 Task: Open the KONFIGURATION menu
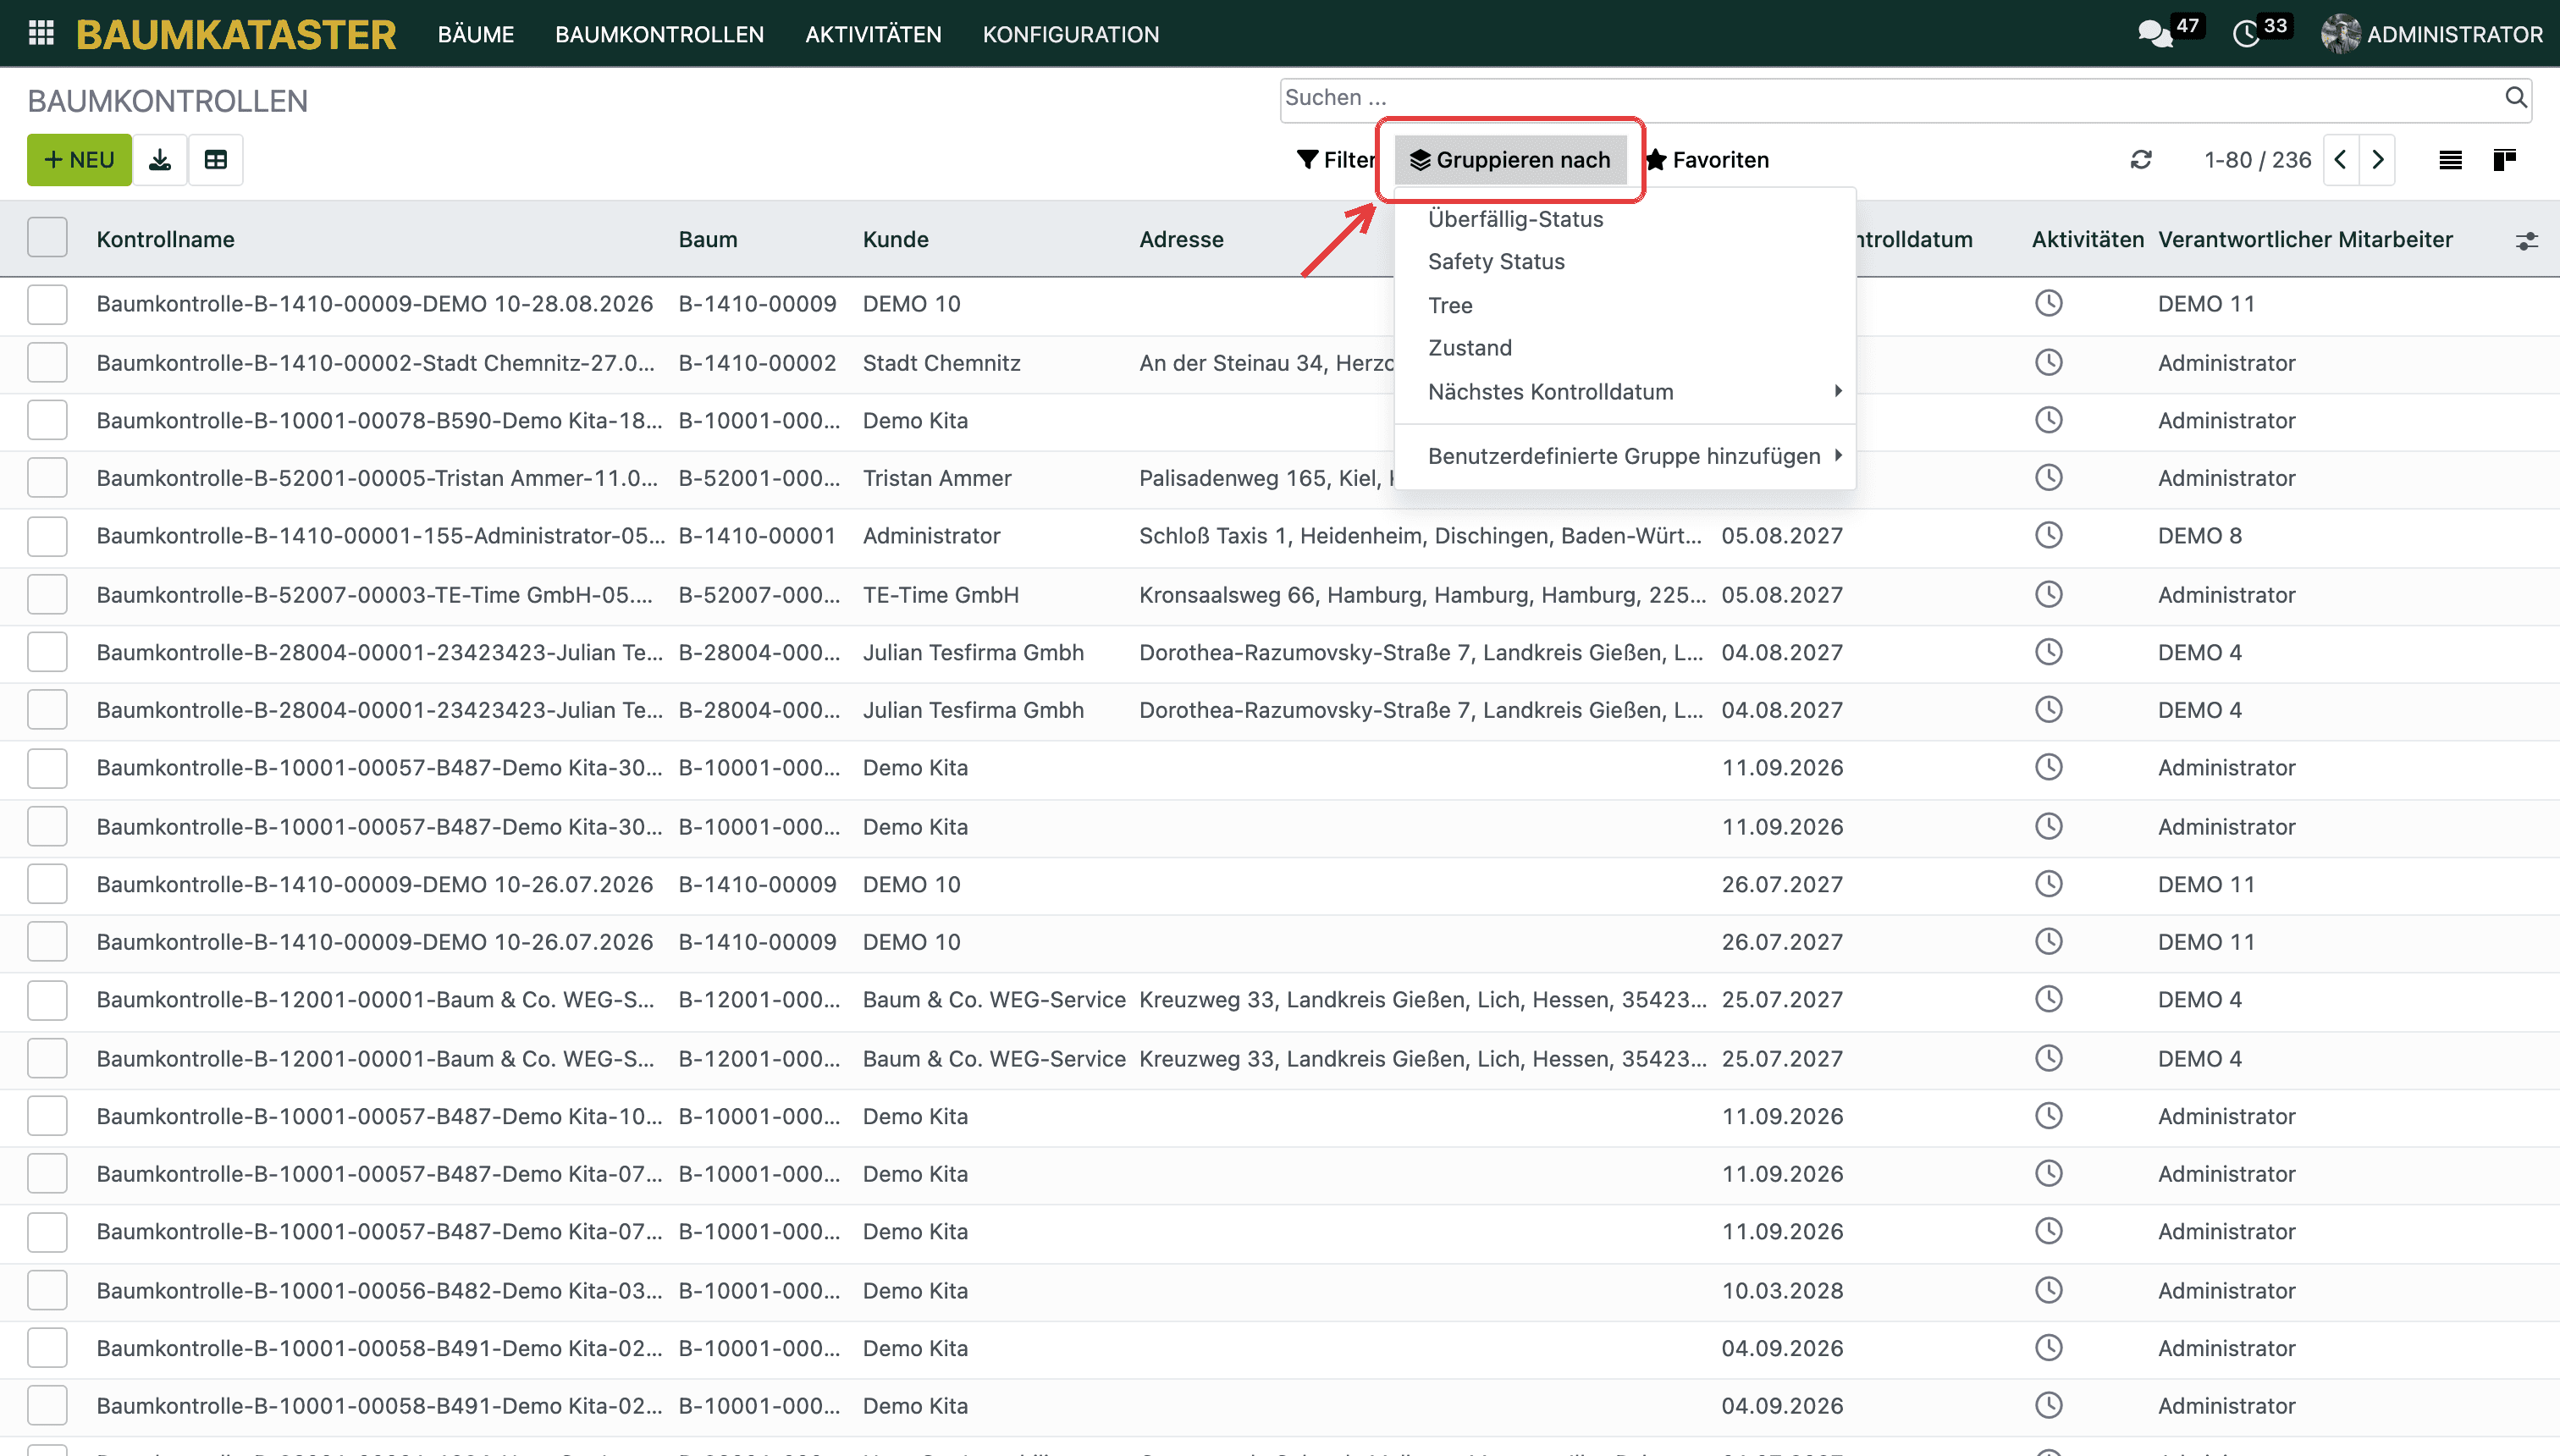[1071, 34]
